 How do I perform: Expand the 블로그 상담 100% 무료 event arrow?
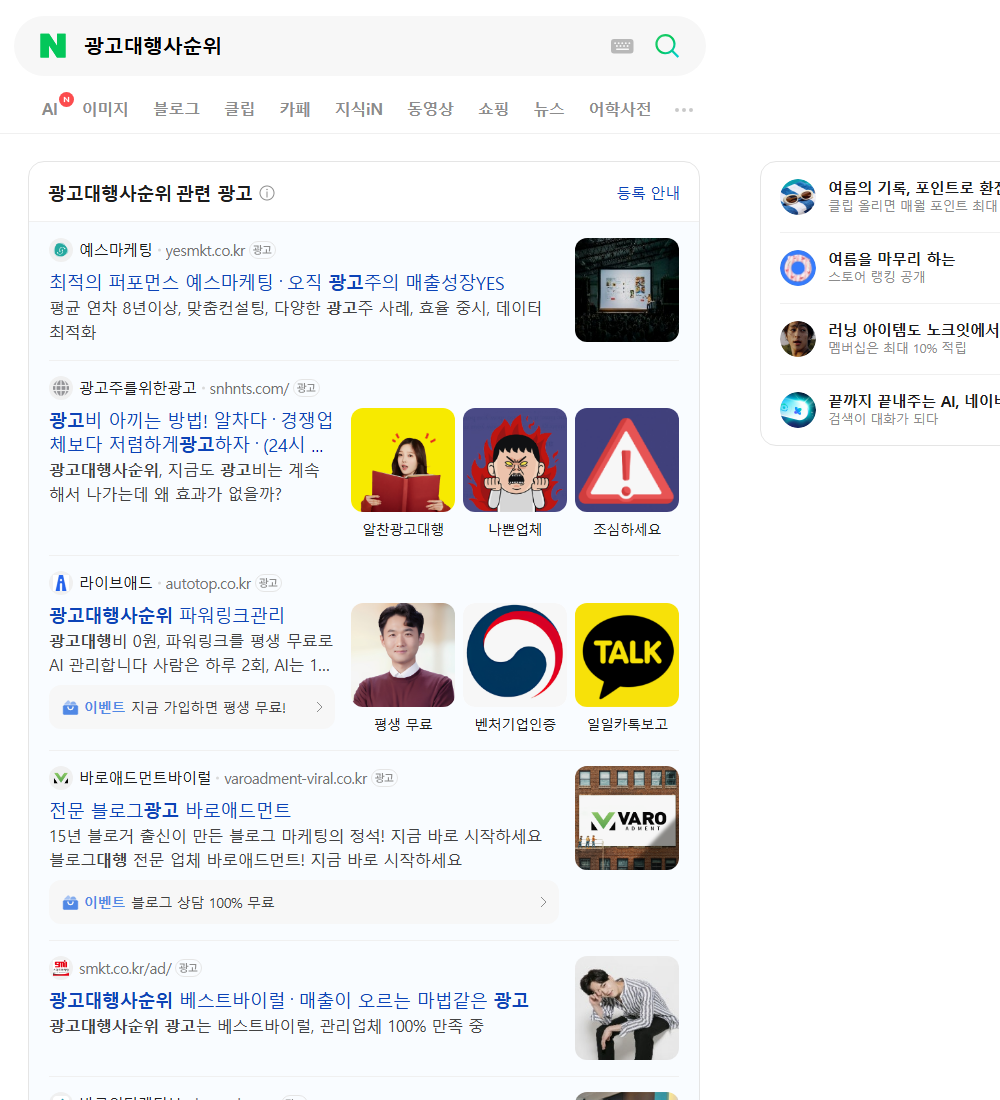543,902
